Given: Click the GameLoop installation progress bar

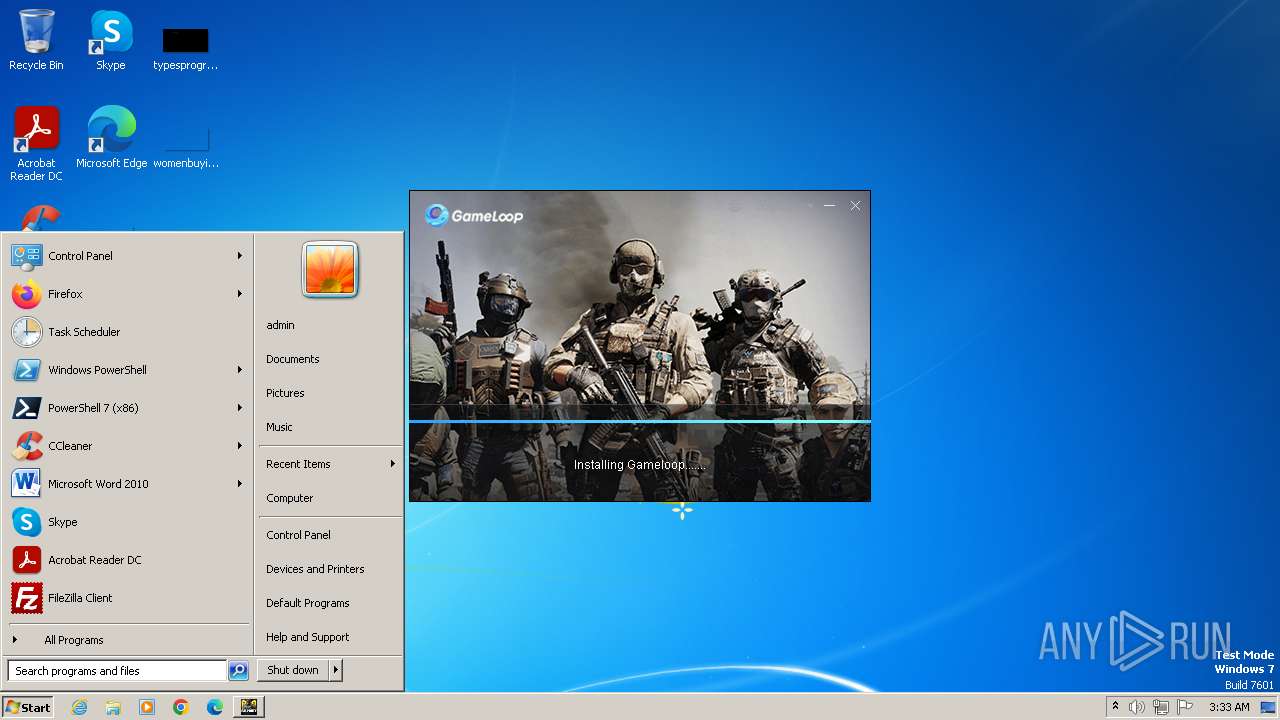Looking at the screenshot, I should point(640,421).
